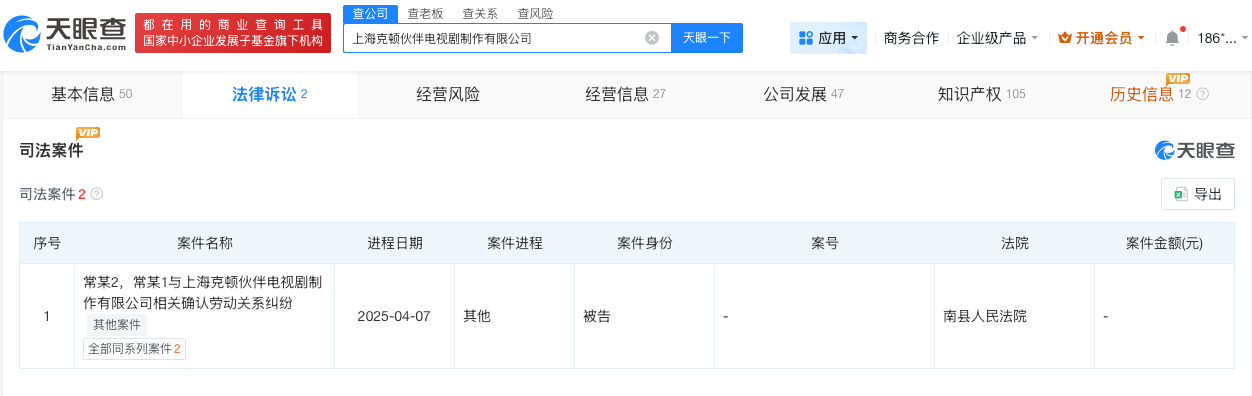Click the 案件名称 column header
The image size is (1252, 396).
pos(204,243)
